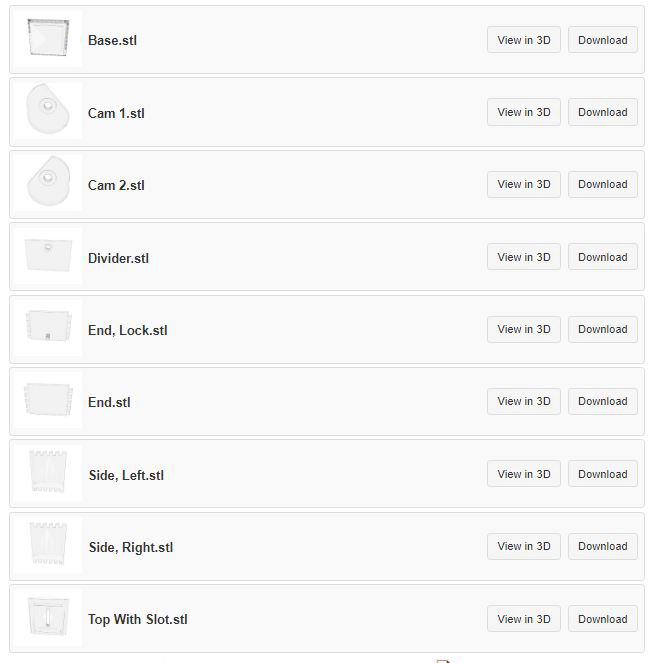View Side, Right.stl in 3D
Viewport: 658px width, 663px height.
click(x=524, y=546)
